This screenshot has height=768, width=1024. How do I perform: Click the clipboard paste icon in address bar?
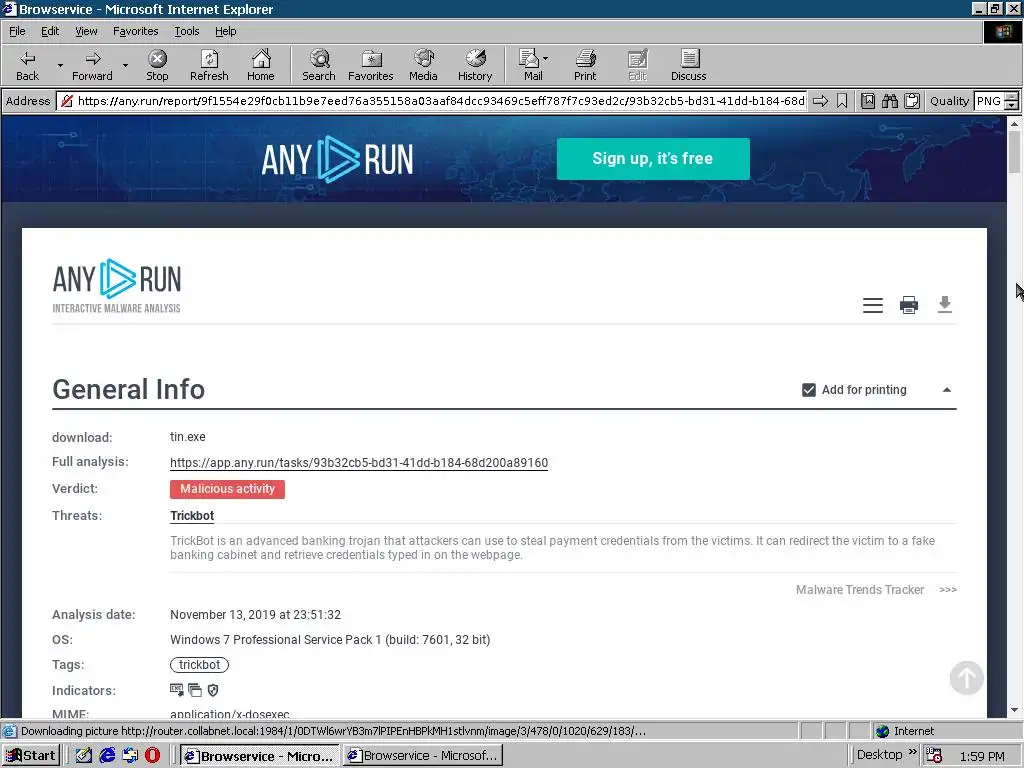[912, 101]
